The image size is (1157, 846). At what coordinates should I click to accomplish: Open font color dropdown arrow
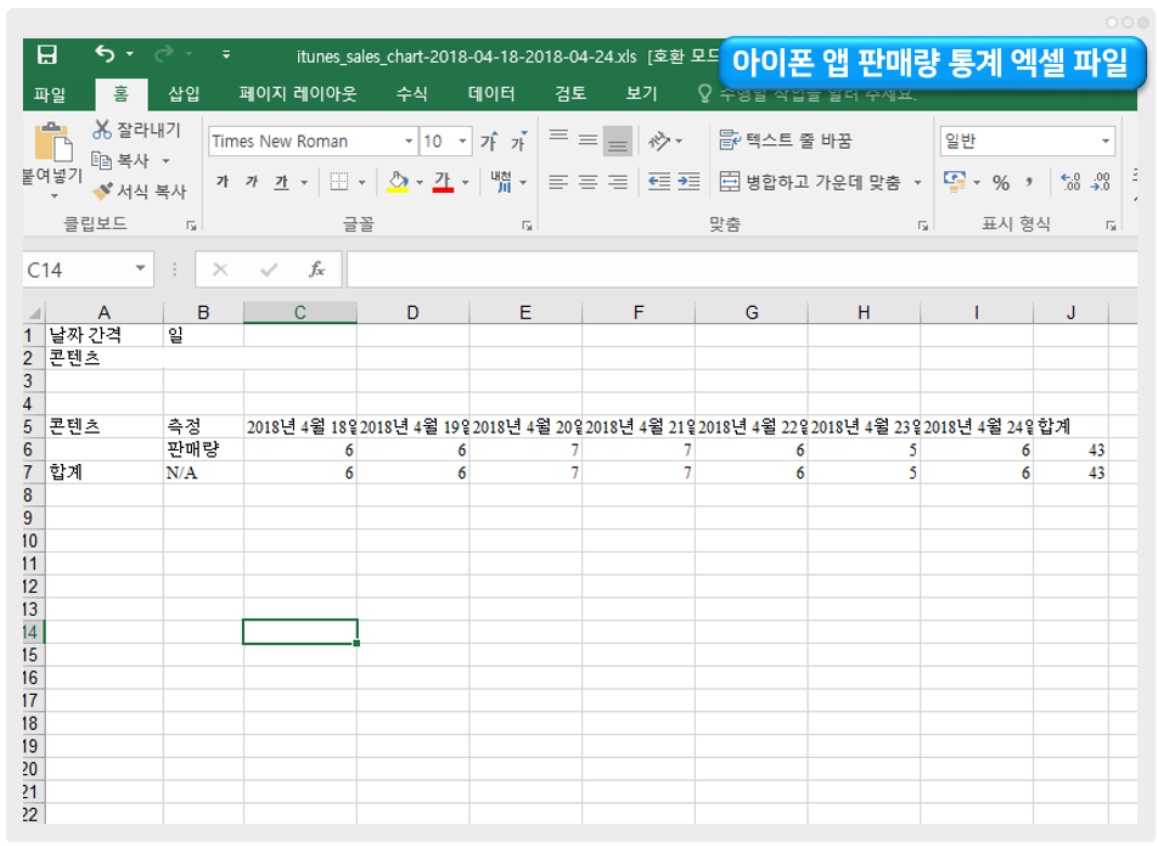(465, 182)
